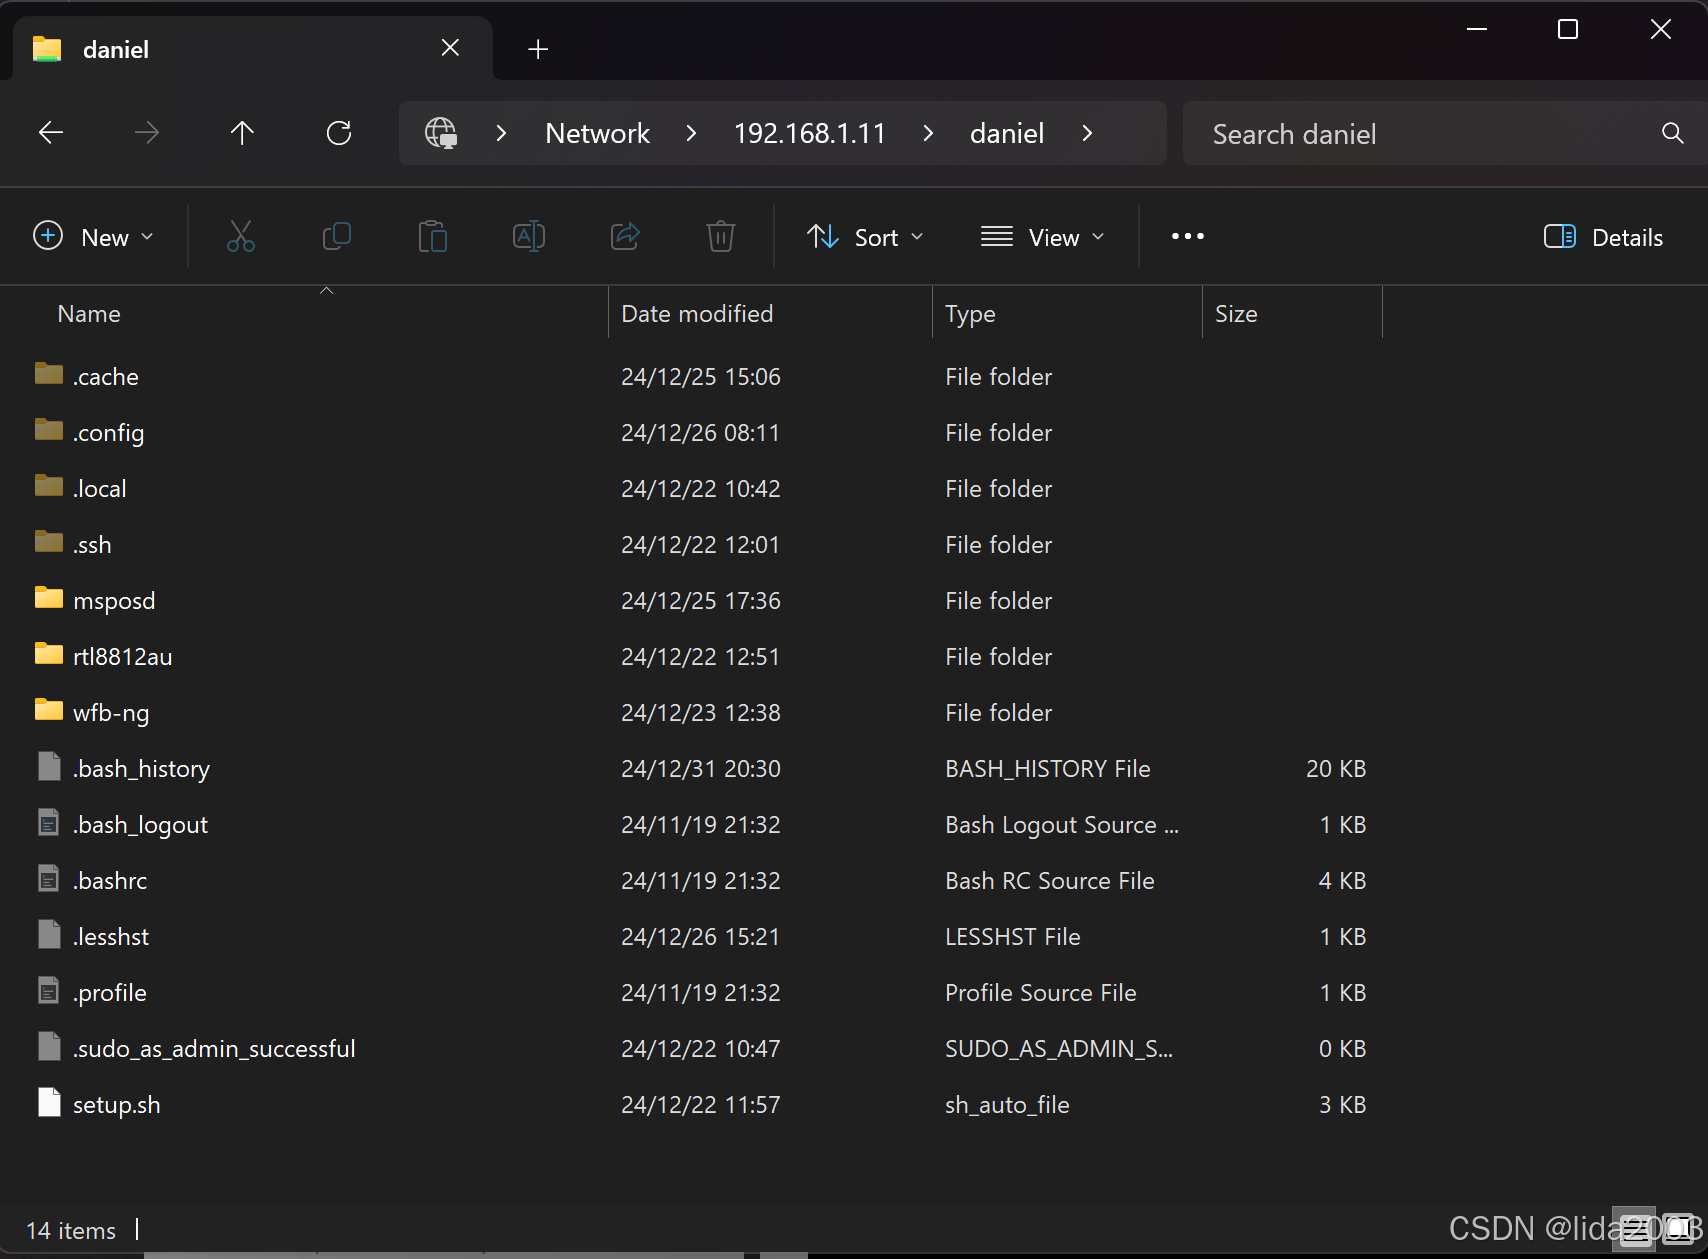The width and height of the screenshot is (1708, 1259).
Task: Click the 20 KB size of .bash_history
Action: pyautogui.click(x=1336, y=768)
